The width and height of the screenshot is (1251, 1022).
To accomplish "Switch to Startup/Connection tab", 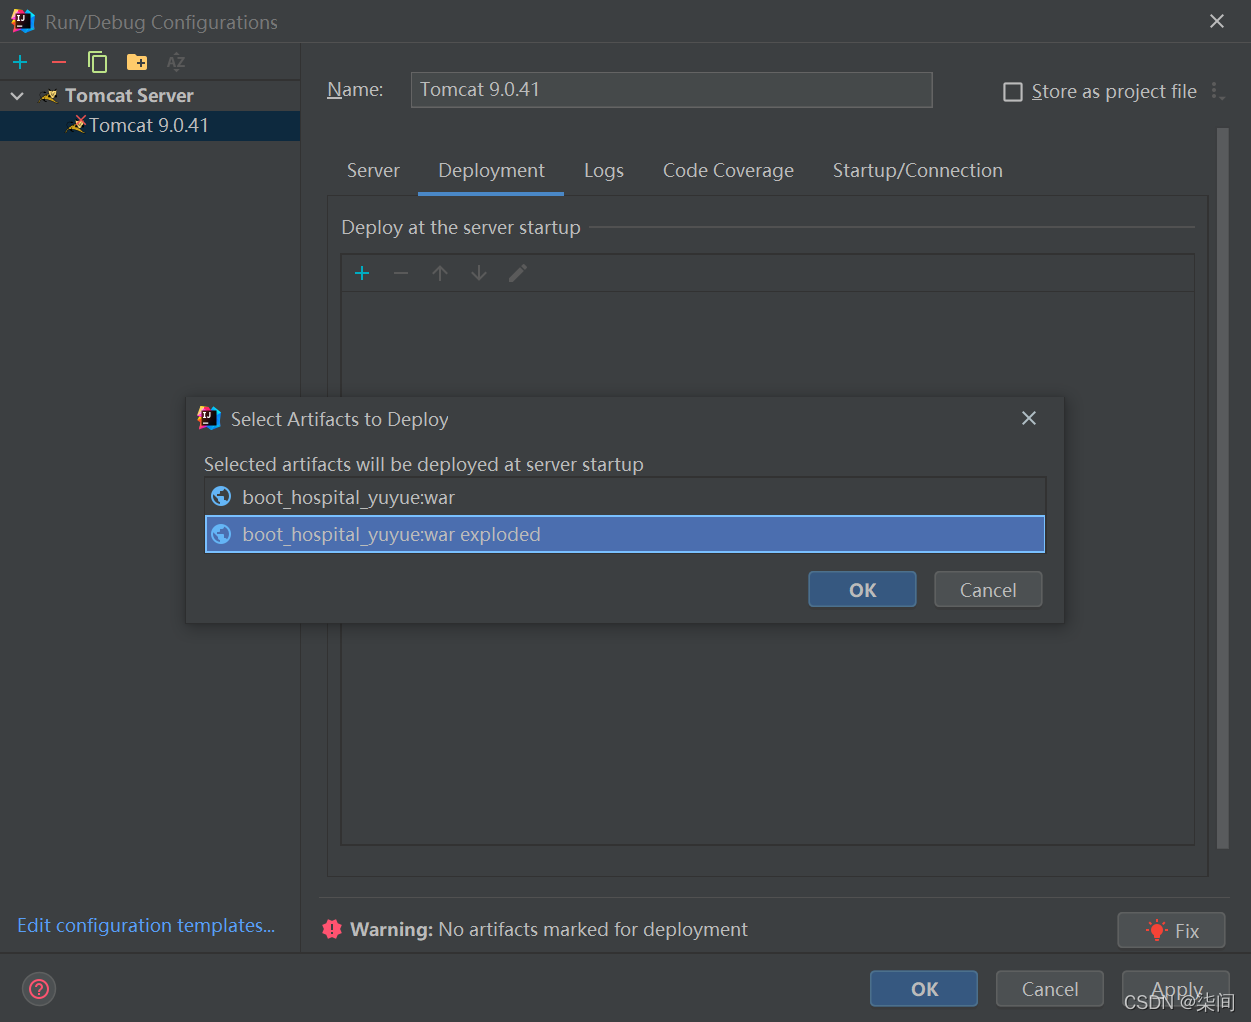I will click(x=917, y=171).
